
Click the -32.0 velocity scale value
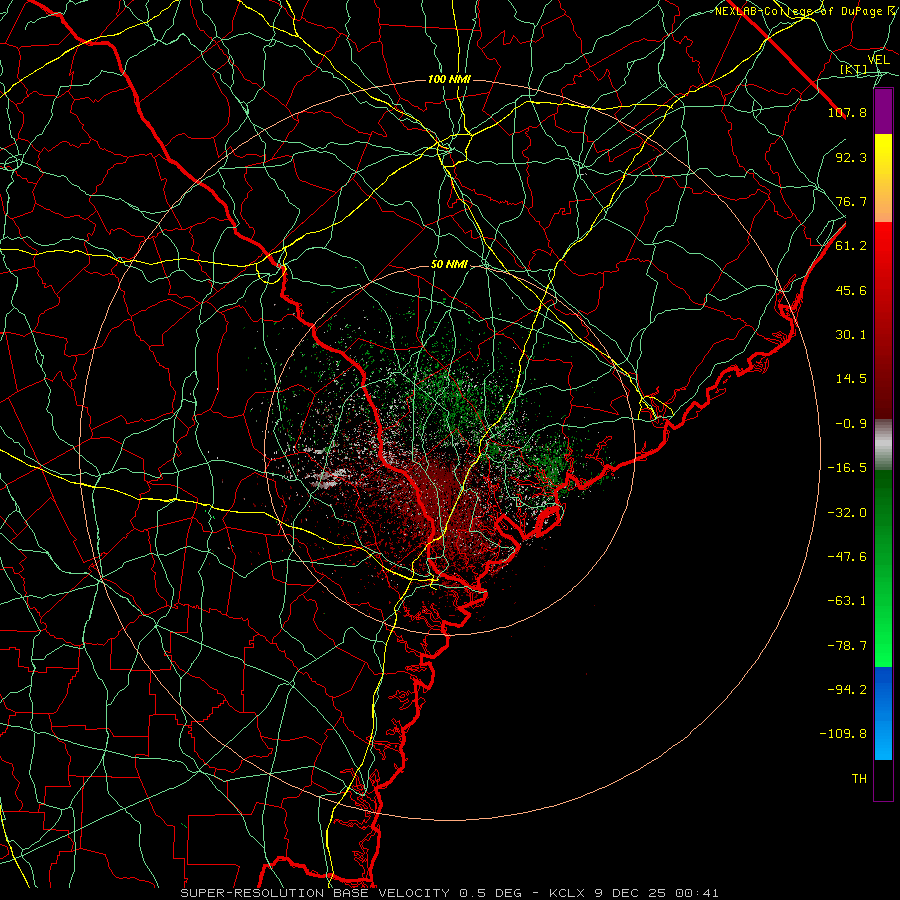847,513
